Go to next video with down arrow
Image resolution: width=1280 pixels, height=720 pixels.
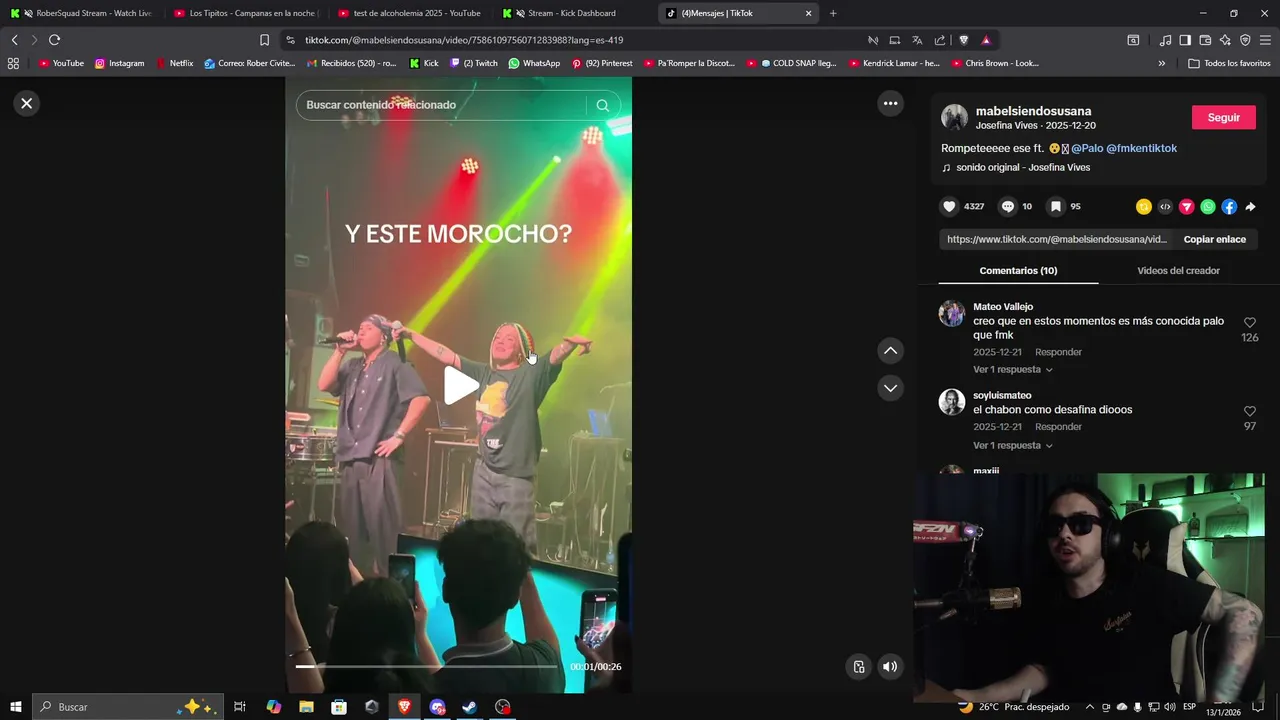(x=890, y=388)
